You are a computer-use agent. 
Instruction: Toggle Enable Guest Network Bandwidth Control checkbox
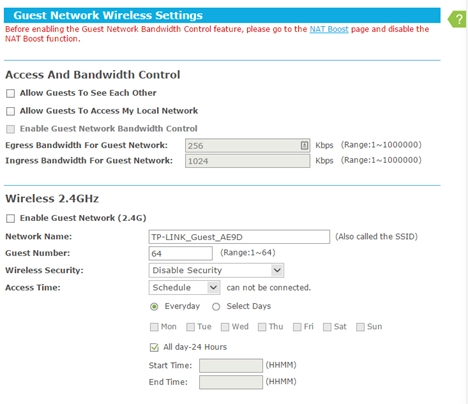(x=10, y=129)
